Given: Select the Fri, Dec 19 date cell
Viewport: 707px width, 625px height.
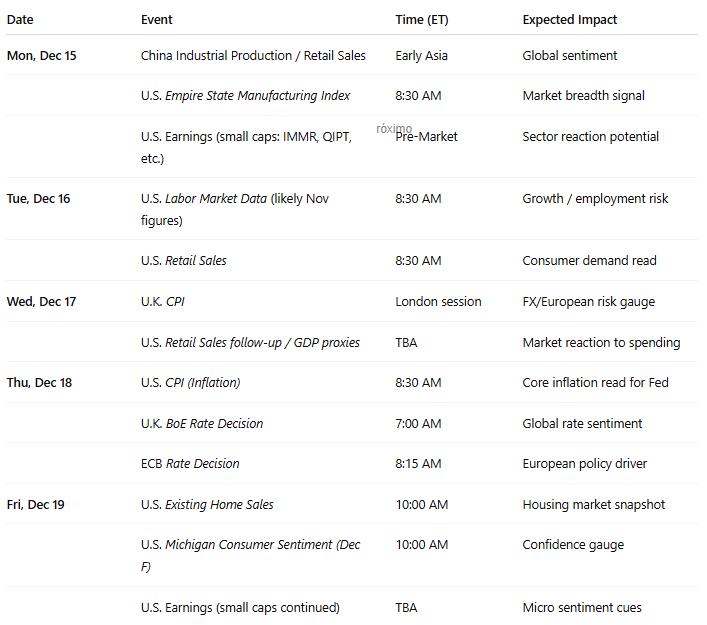Looking at the screenshot, I should click(35, 504).
